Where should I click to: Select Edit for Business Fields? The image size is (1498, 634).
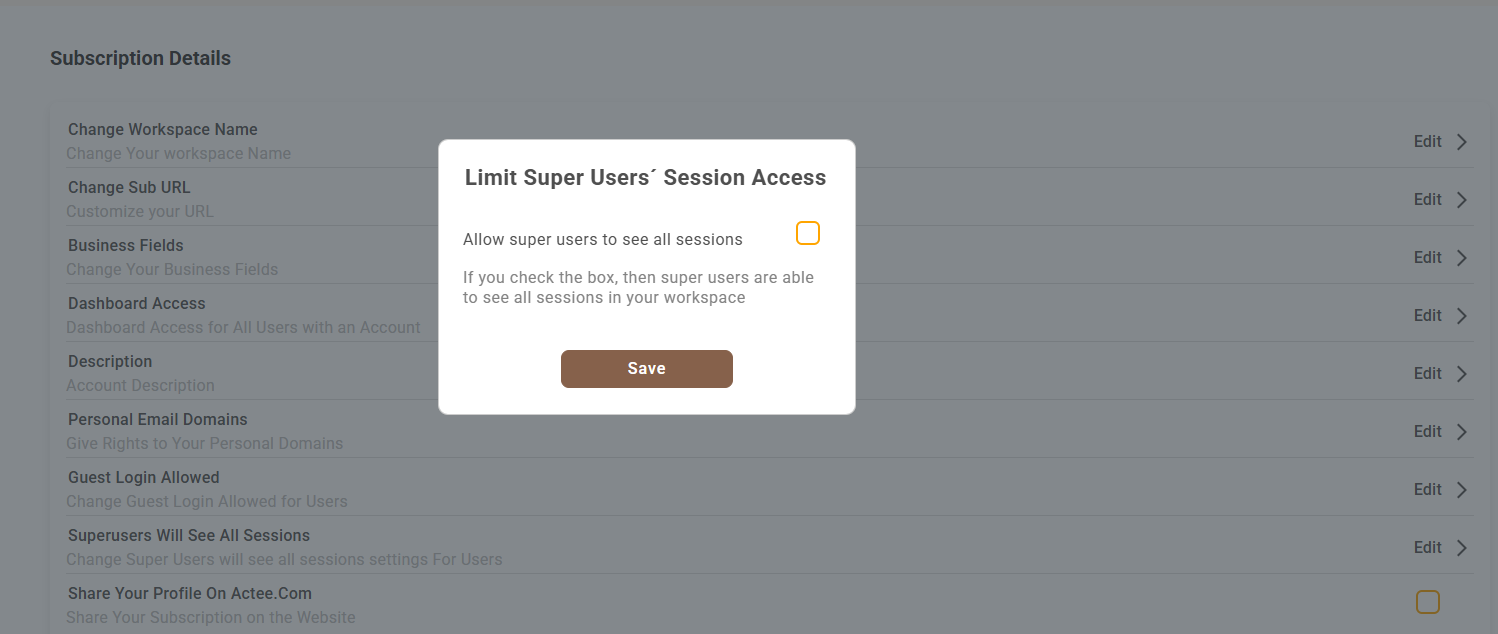(1427, 258)
